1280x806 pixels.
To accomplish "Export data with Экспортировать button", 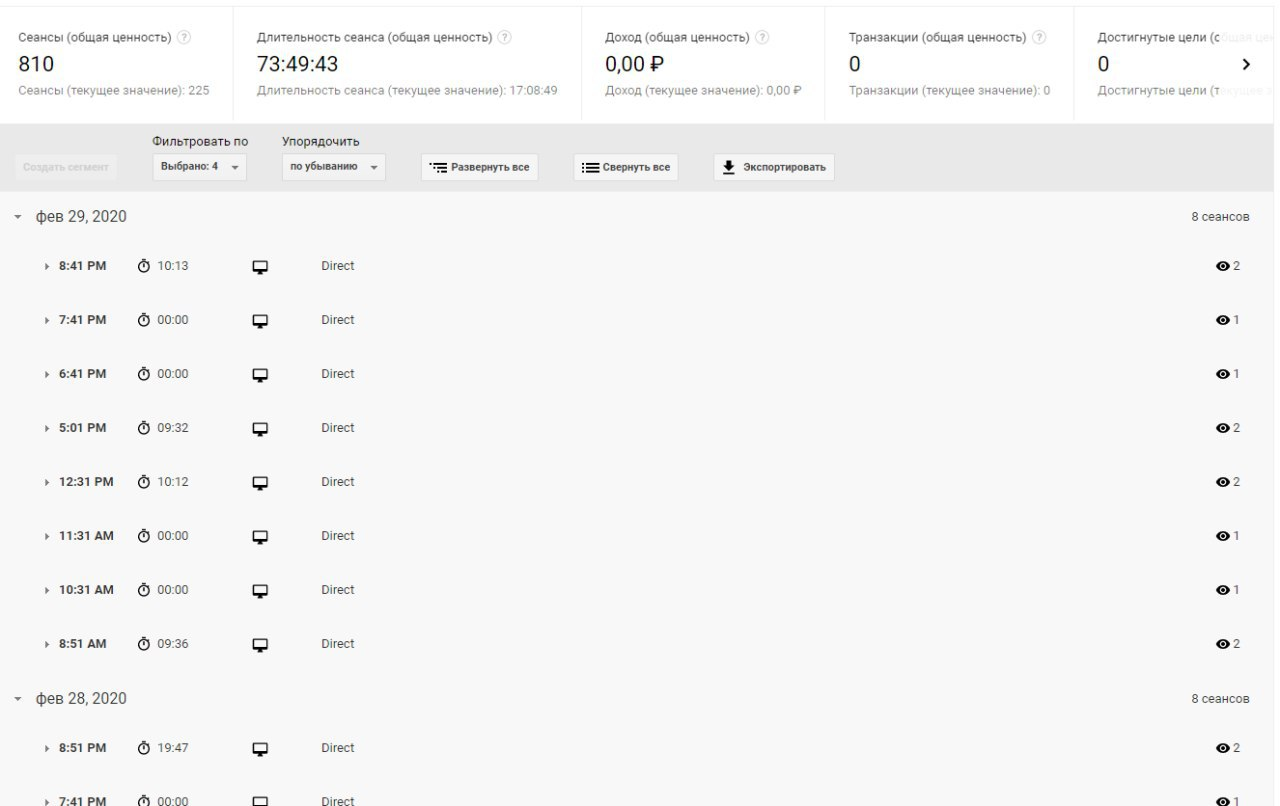I will [774, 167].
